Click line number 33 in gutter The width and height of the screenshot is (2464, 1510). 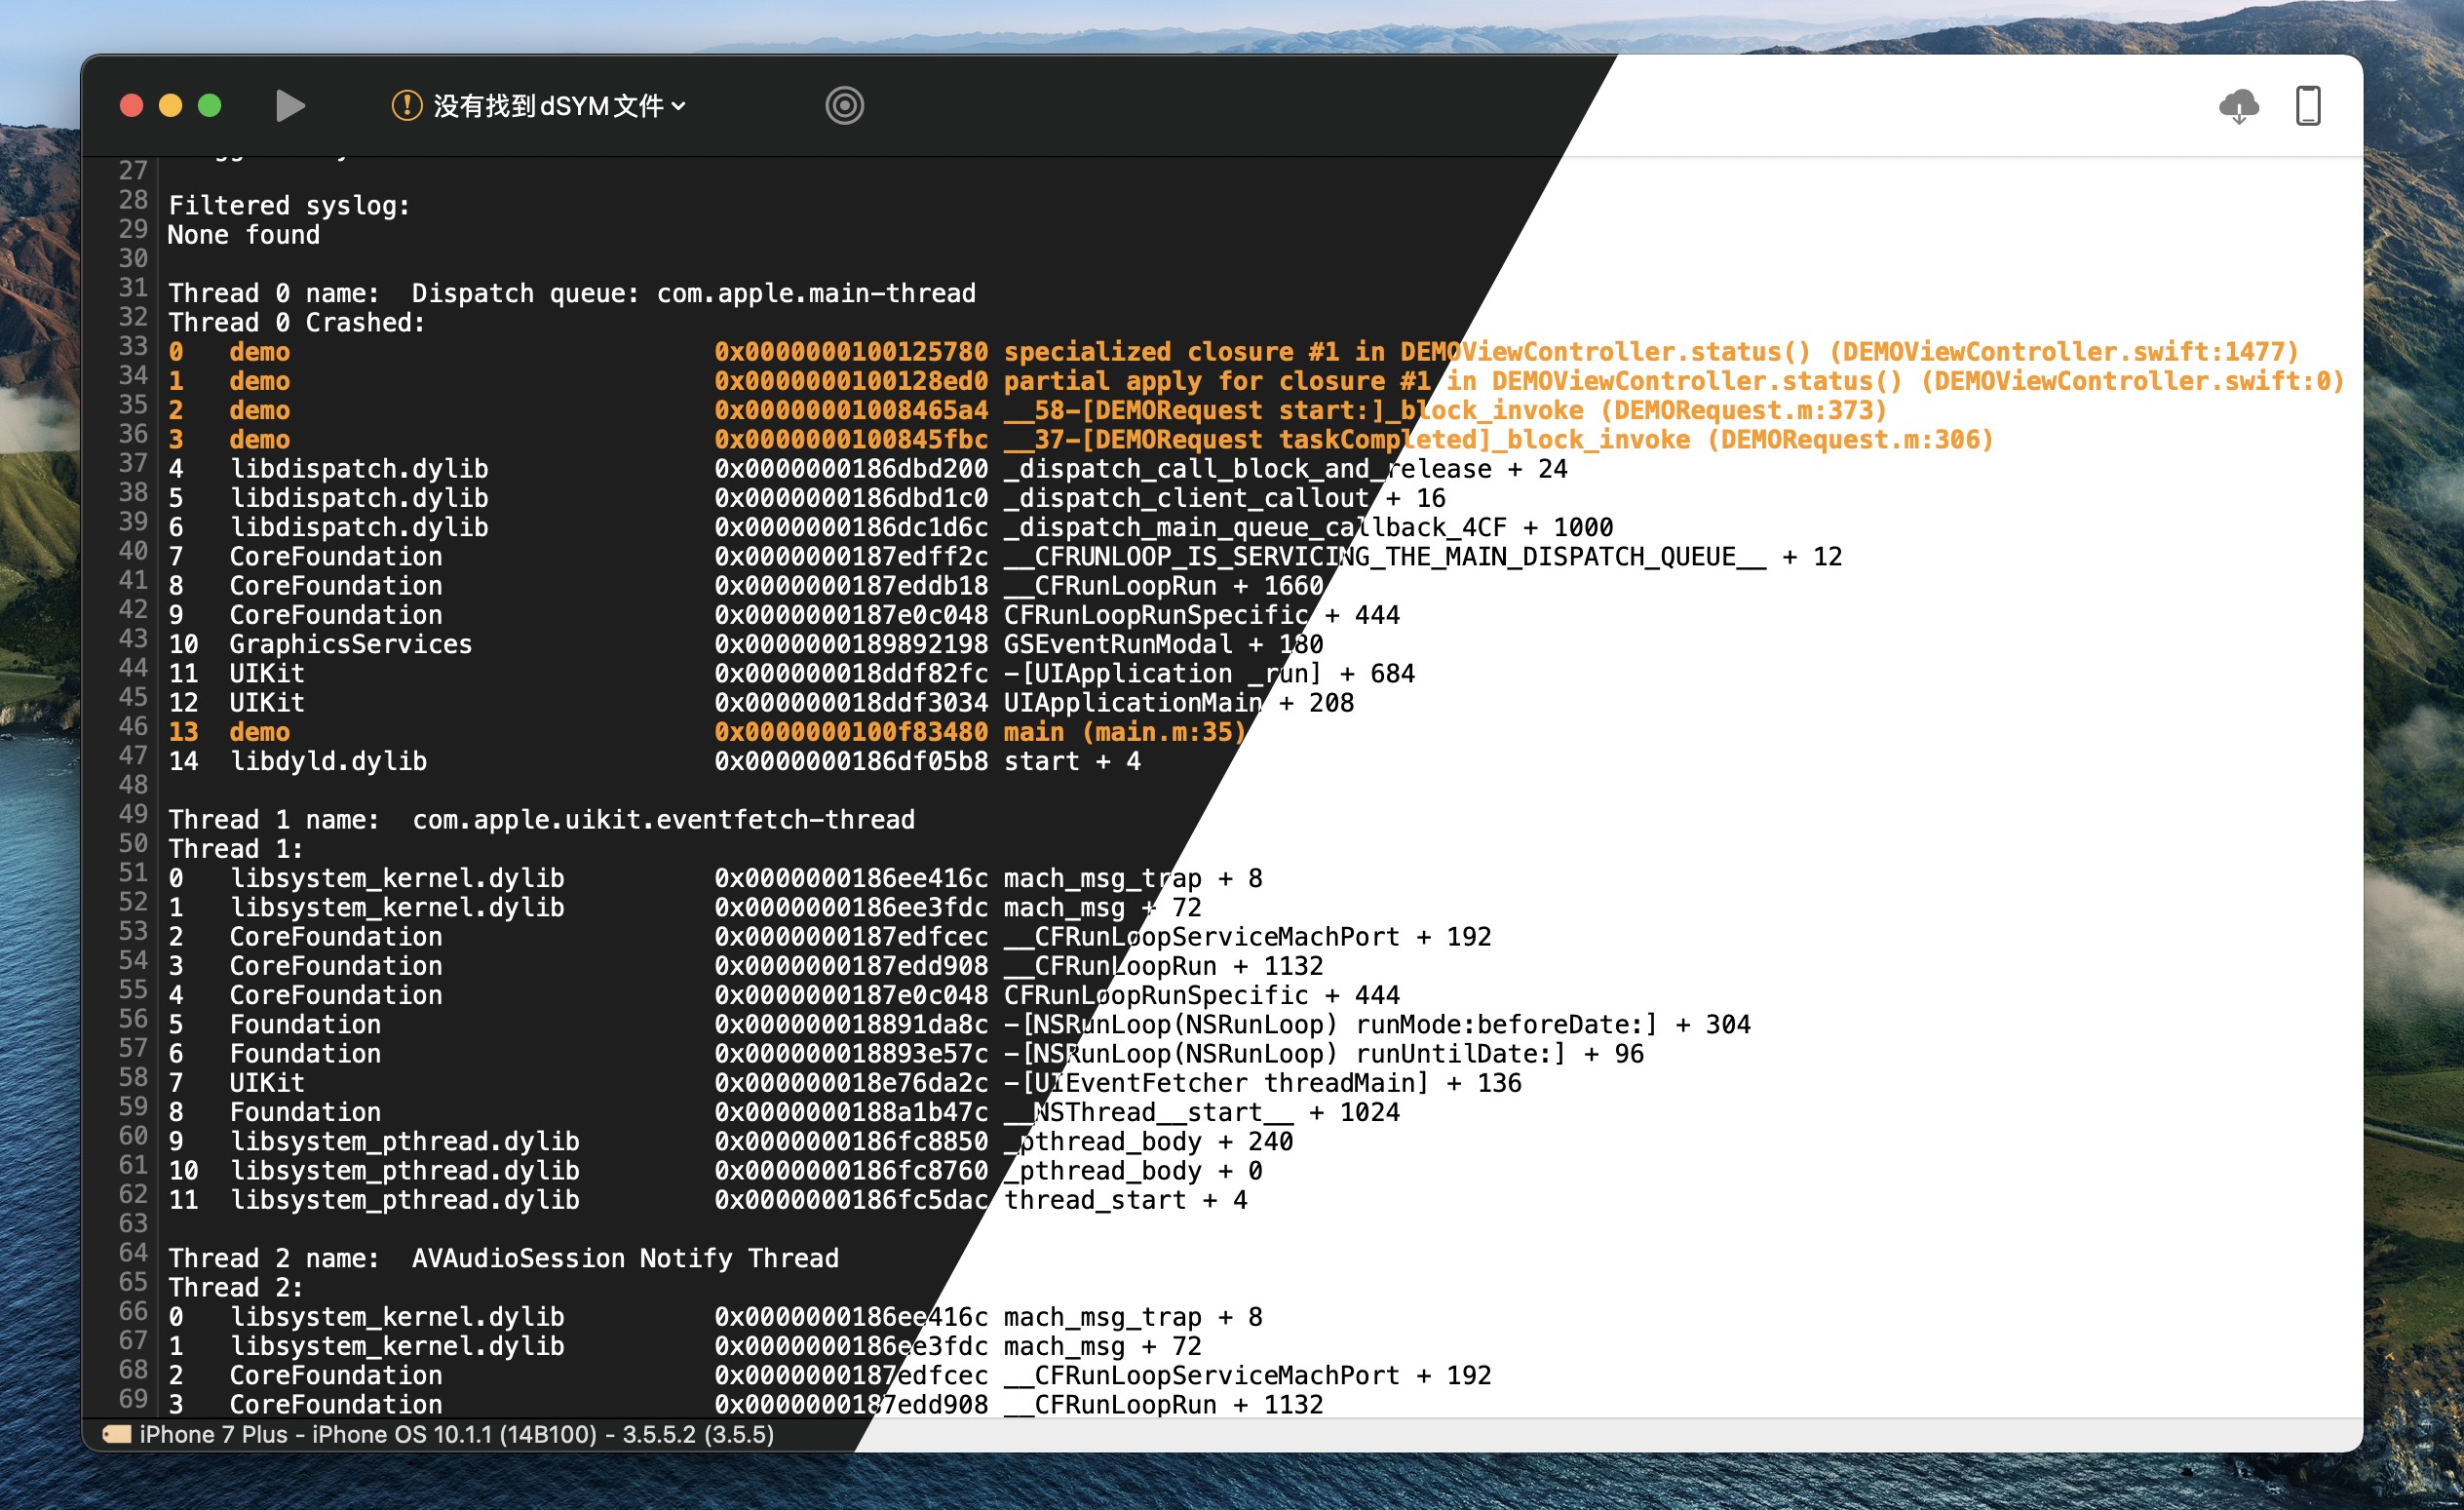133,346
